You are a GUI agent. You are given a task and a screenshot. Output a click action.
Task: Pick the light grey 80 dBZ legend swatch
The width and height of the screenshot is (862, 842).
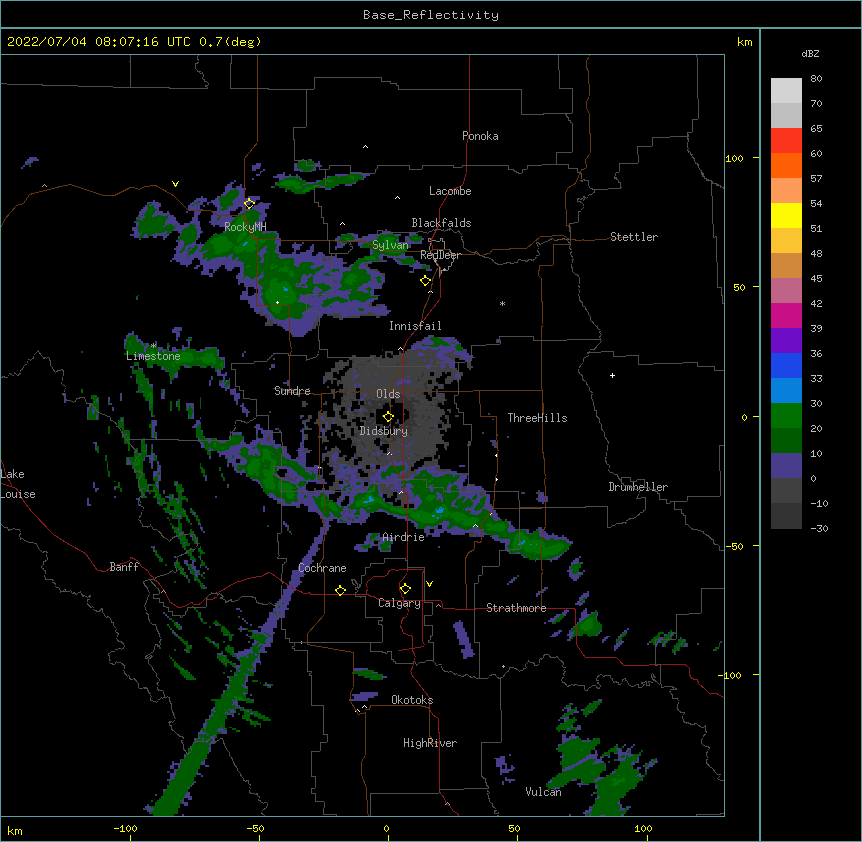tap(786, 91)
